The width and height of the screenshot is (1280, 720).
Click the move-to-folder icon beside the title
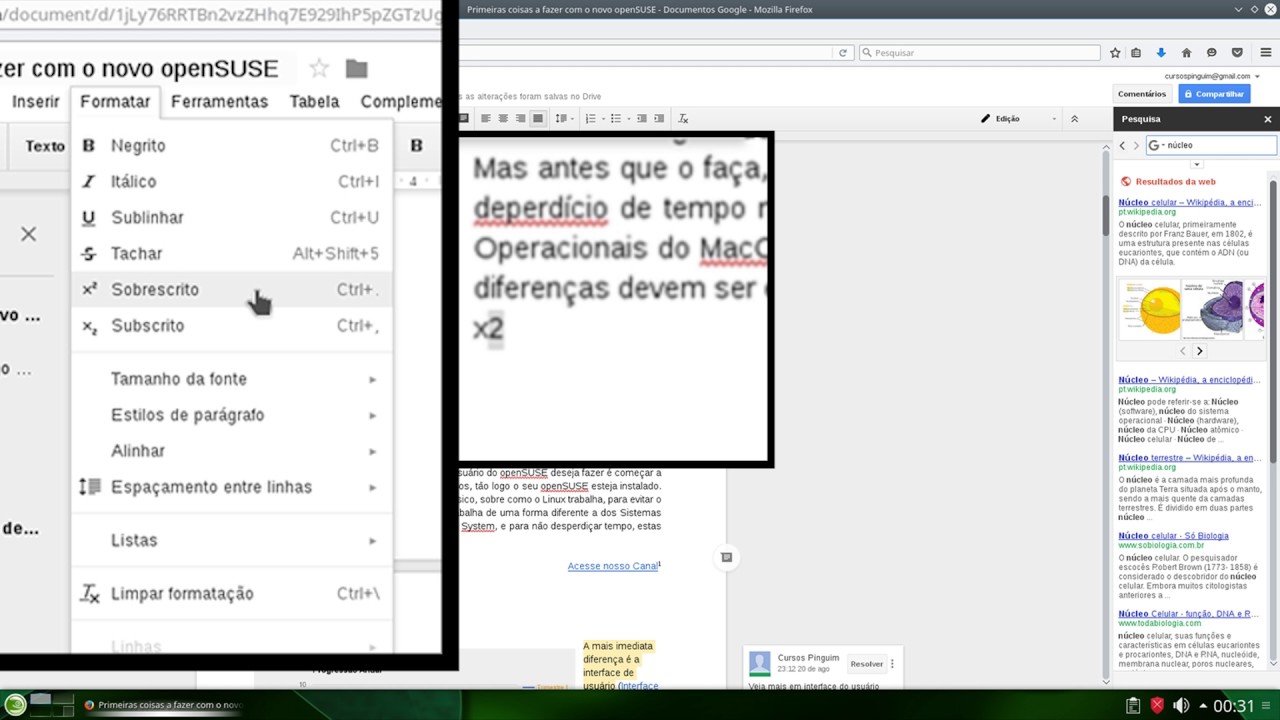coord(356,68)
